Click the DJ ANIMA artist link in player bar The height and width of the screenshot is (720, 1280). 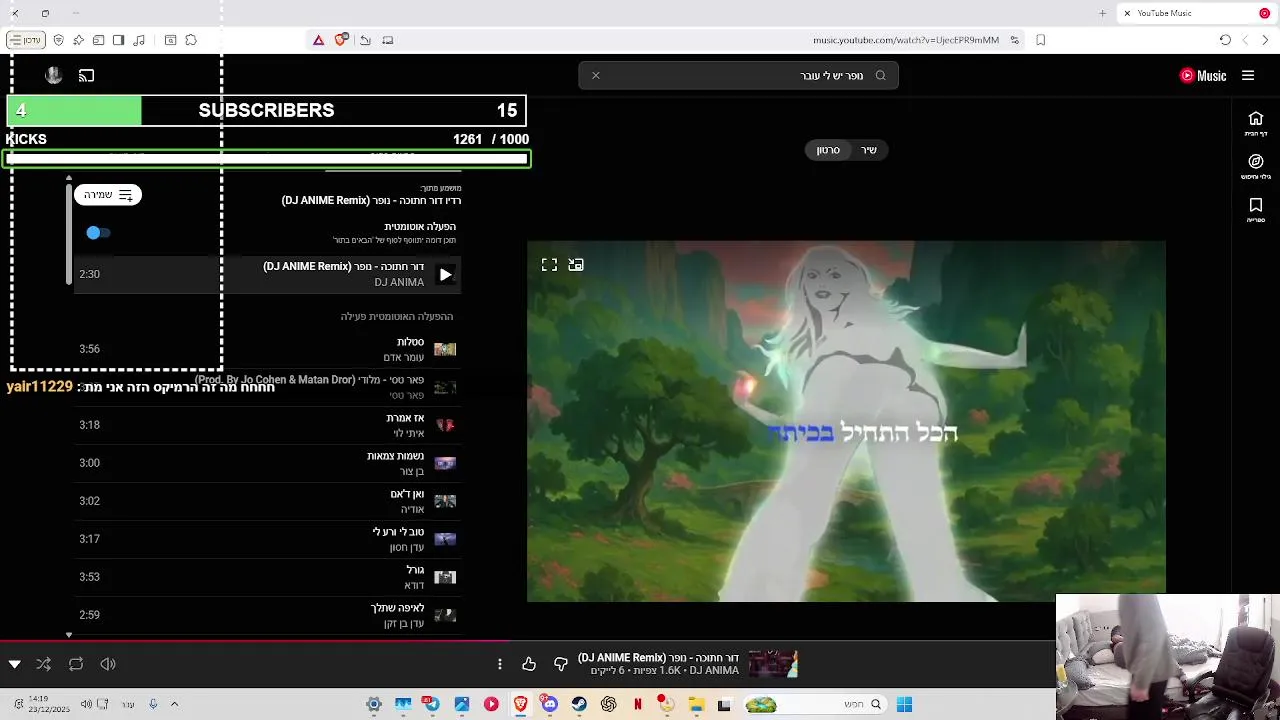click(714, 671)
